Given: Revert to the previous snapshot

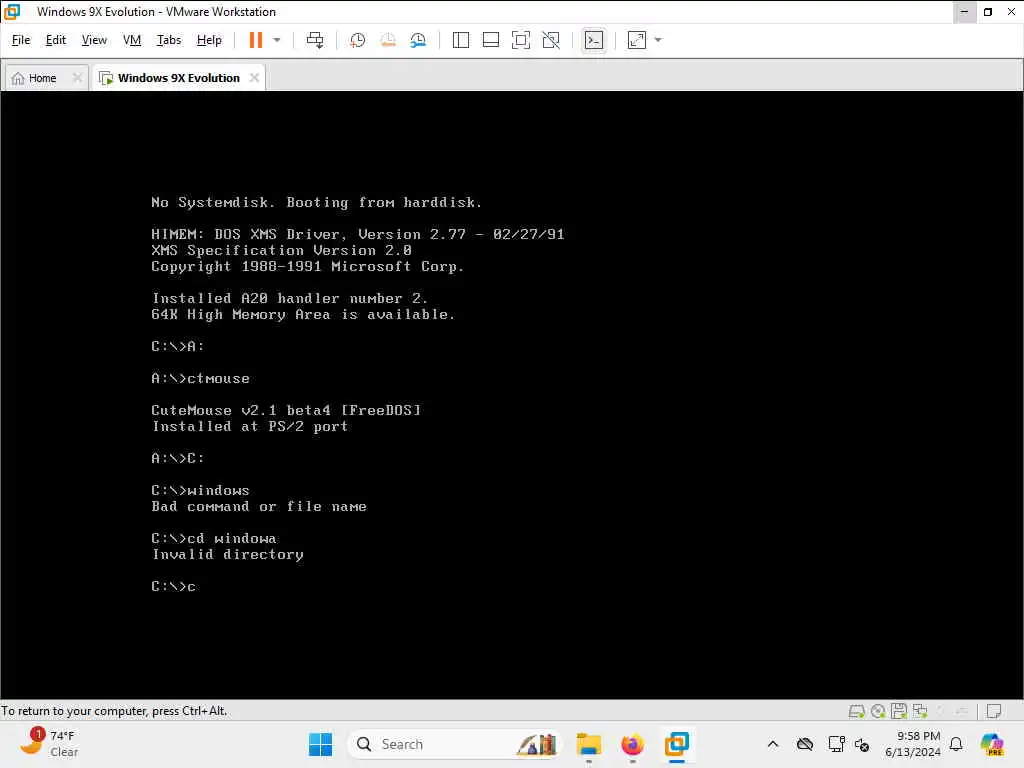Looking at the screenshot, I should tap(388, 40).
